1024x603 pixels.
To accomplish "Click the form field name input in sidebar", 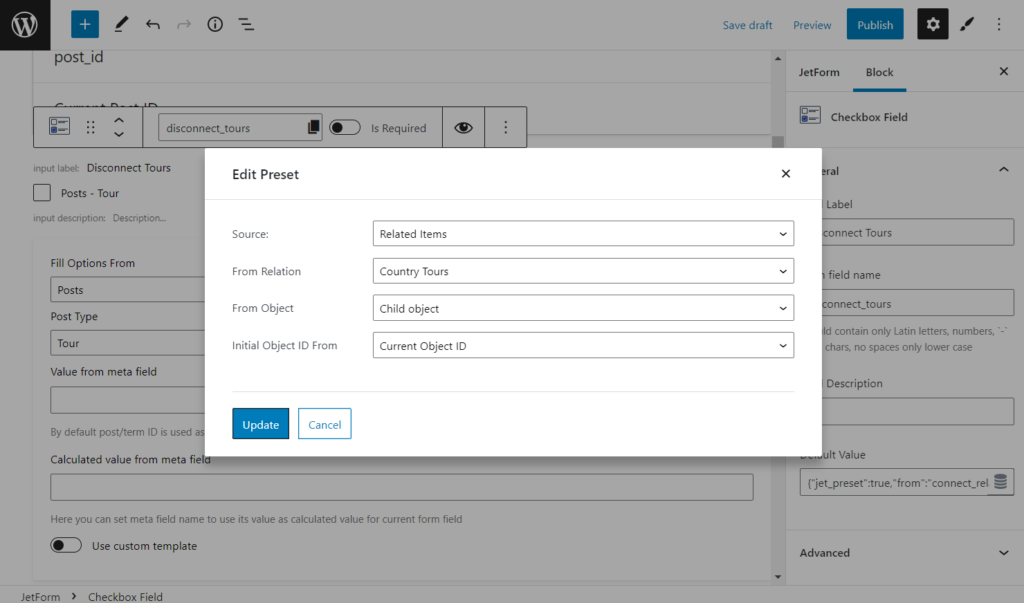I will pyautogui.click(x=918, y=303).
